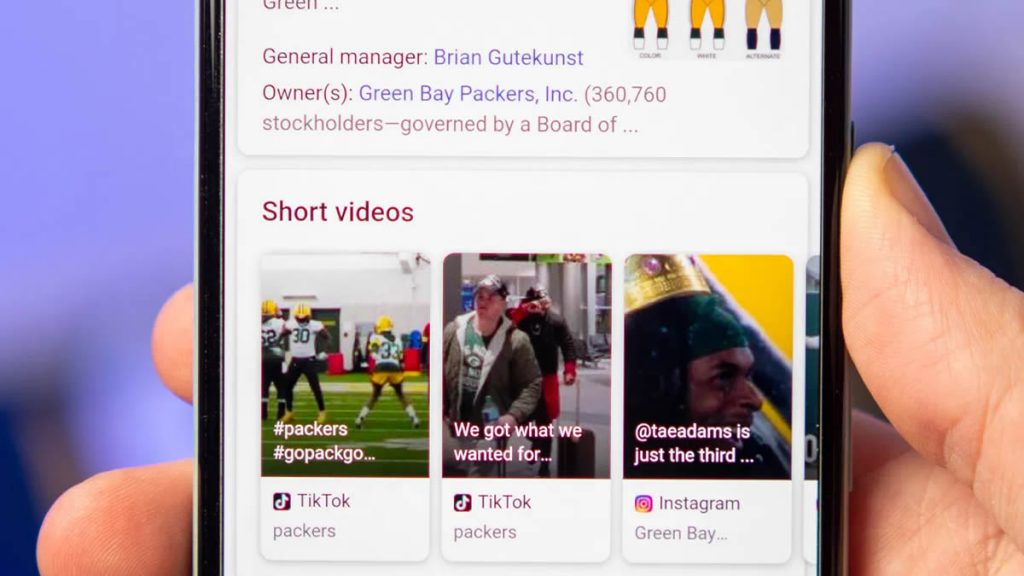
Task: Click 'packers' account name under second TikTok video
Action: [x=485, y=532]
